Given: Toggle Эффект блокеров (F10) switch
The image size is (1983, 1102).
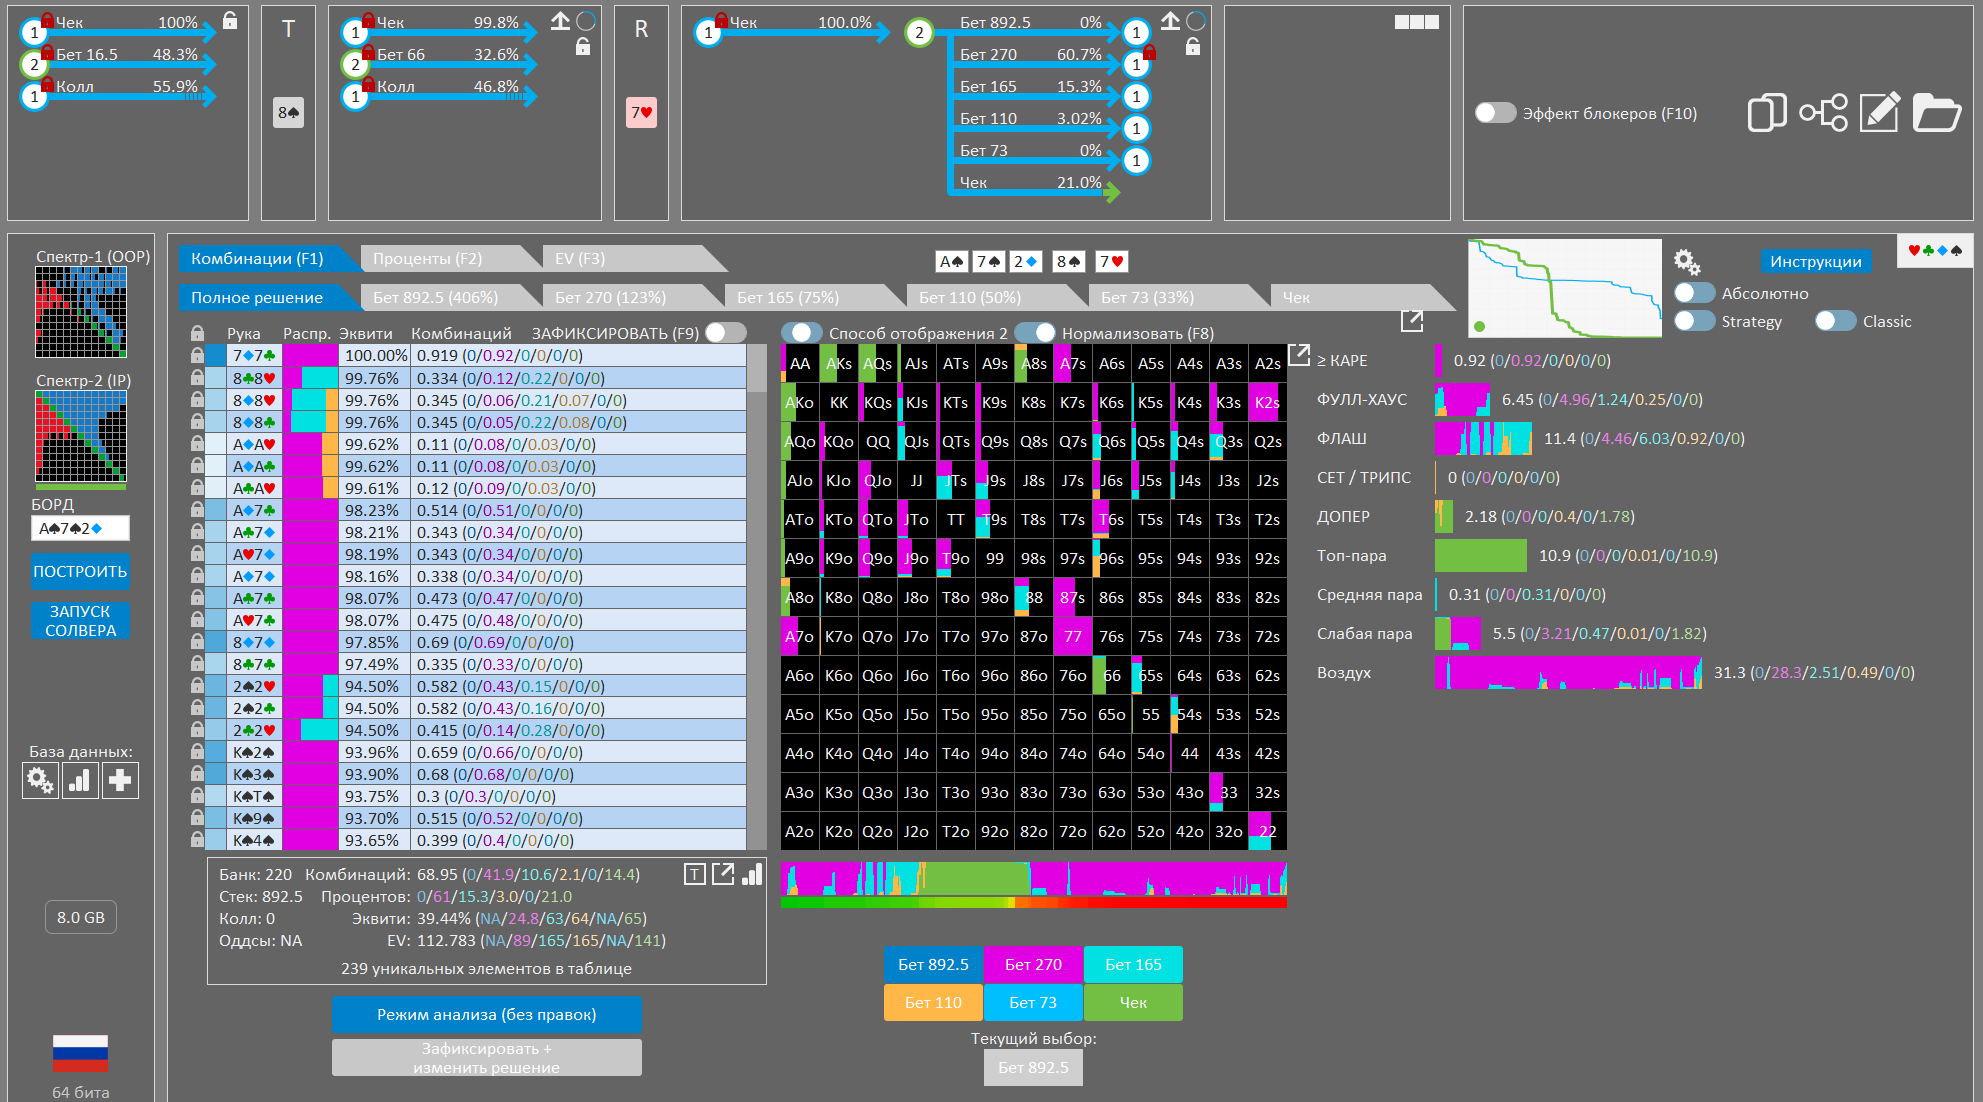Looking at the screenshot, I should click(x=1496, y=113).
